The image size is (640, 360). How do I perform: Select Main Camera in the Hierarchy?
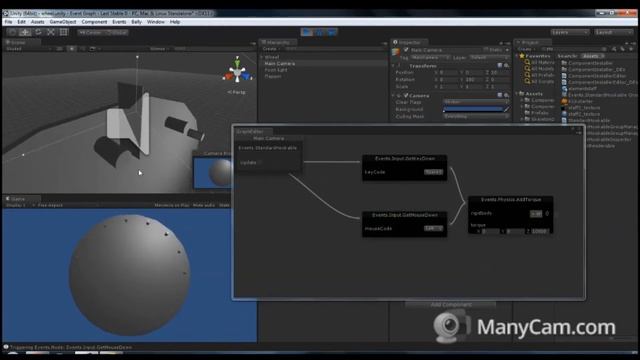coord(280,63)
